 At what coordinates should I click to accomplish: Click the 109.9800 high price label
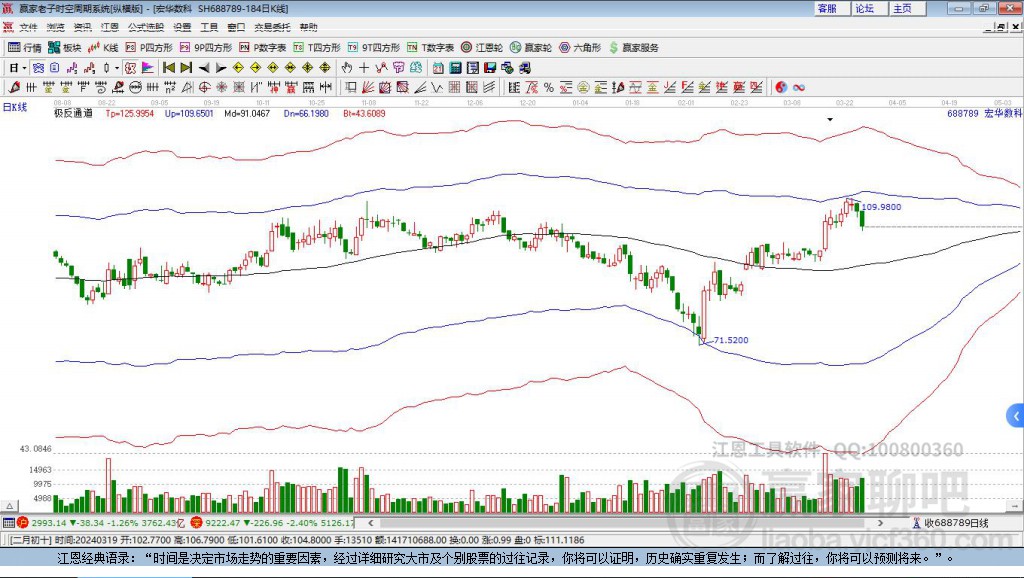coord(881,207)
